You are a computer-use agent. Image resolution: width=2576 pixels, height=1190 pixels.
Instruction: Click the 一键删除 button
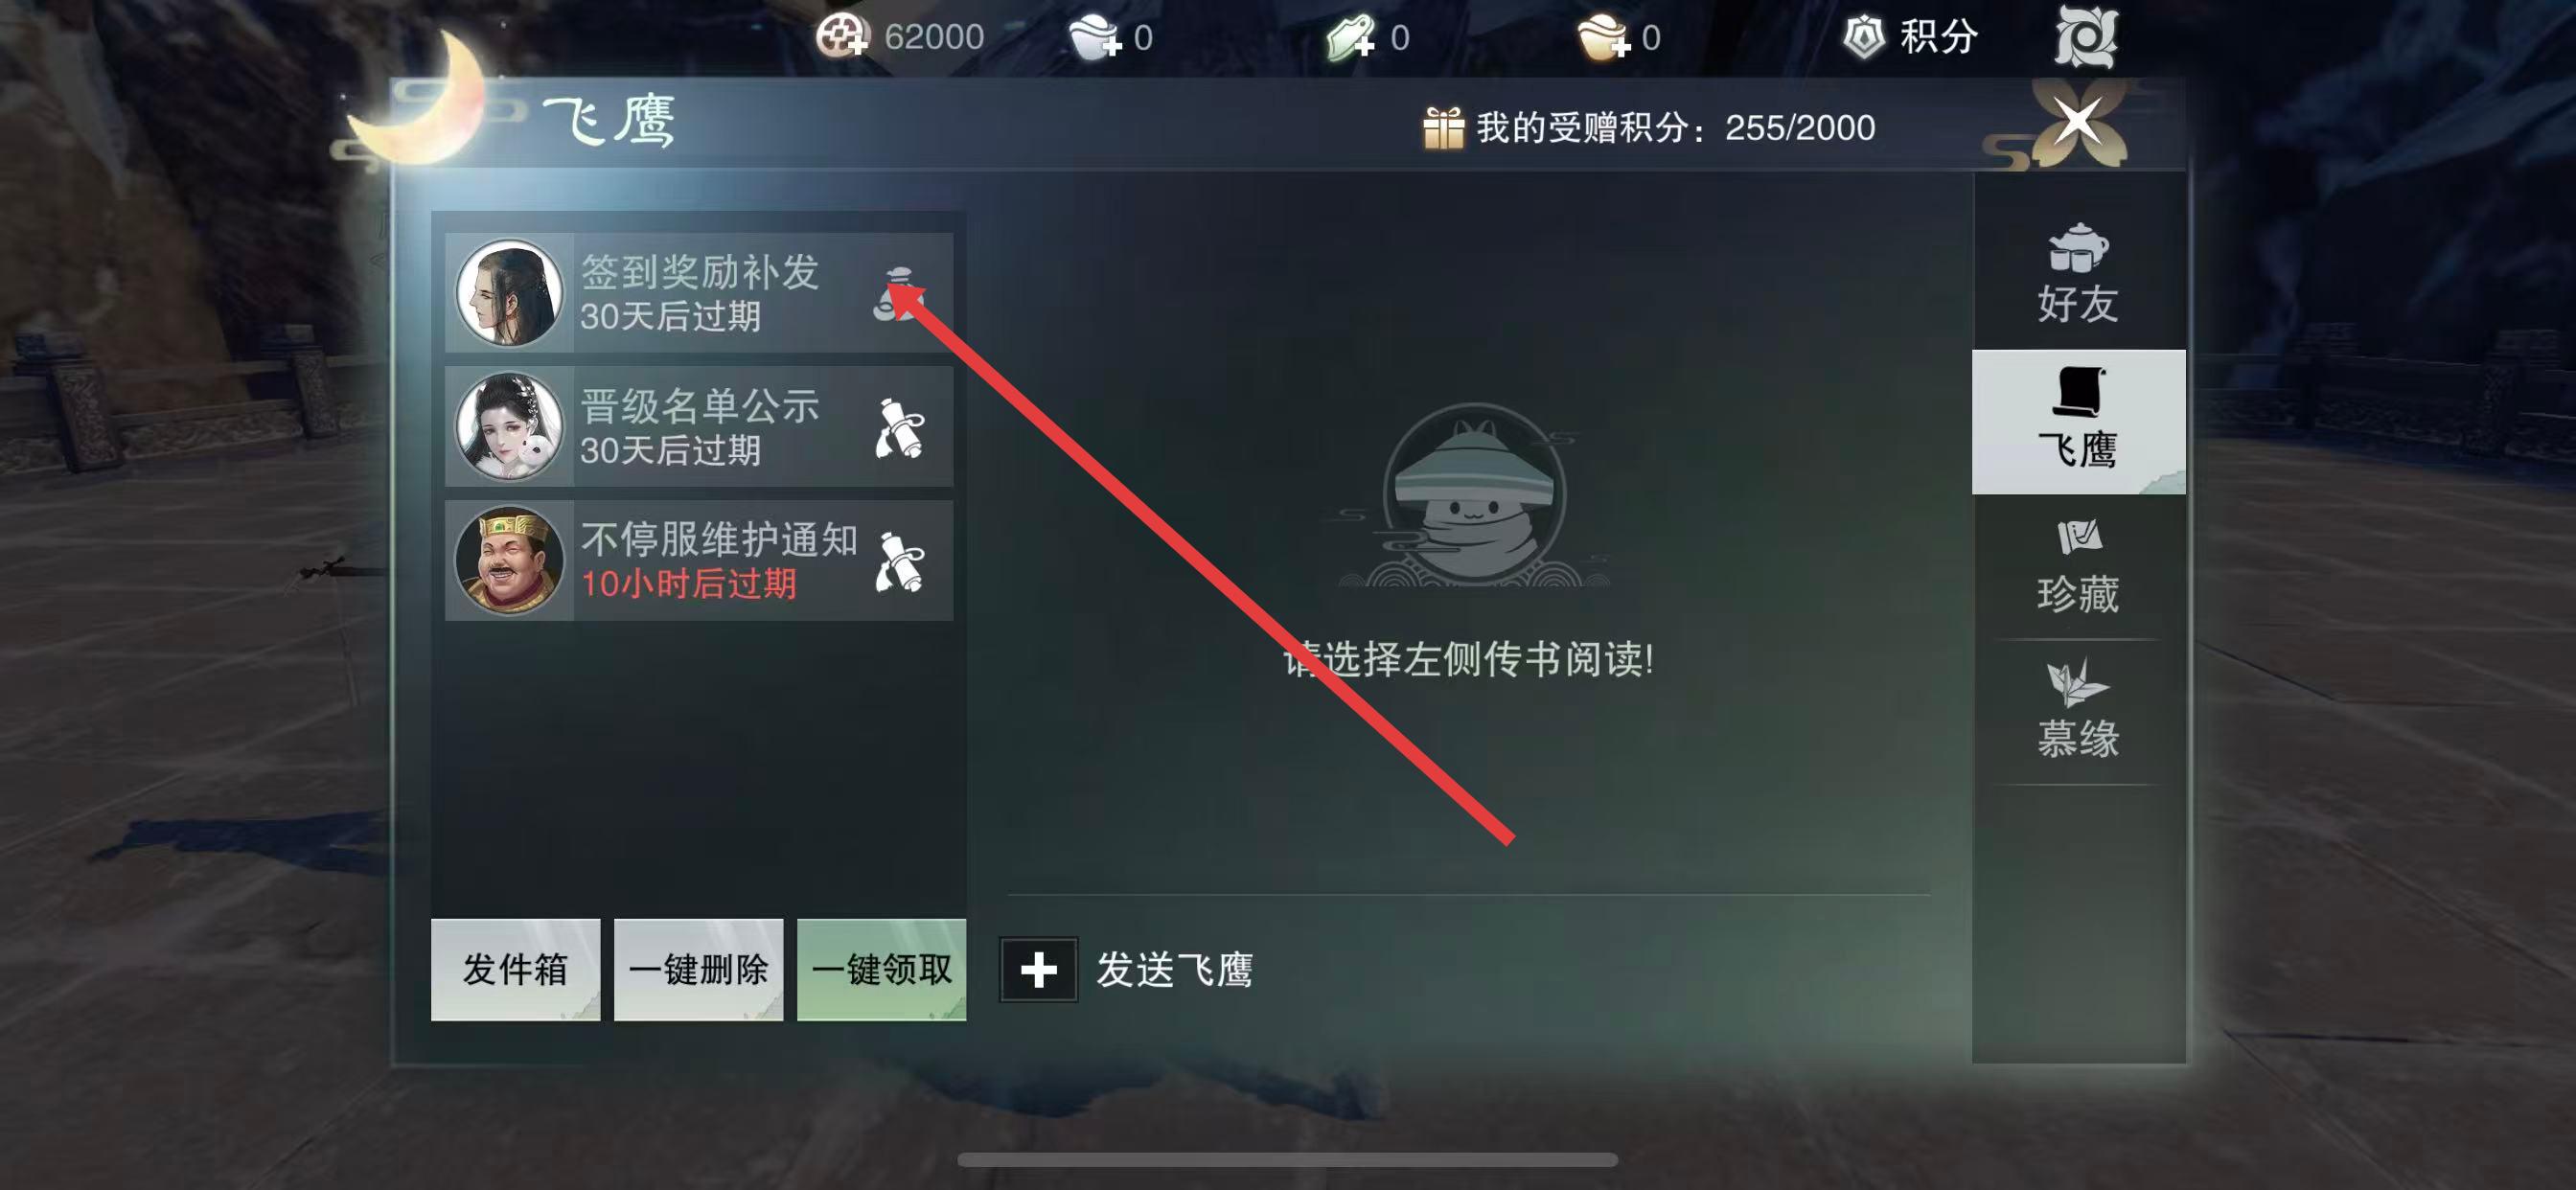tap(698, 969)
